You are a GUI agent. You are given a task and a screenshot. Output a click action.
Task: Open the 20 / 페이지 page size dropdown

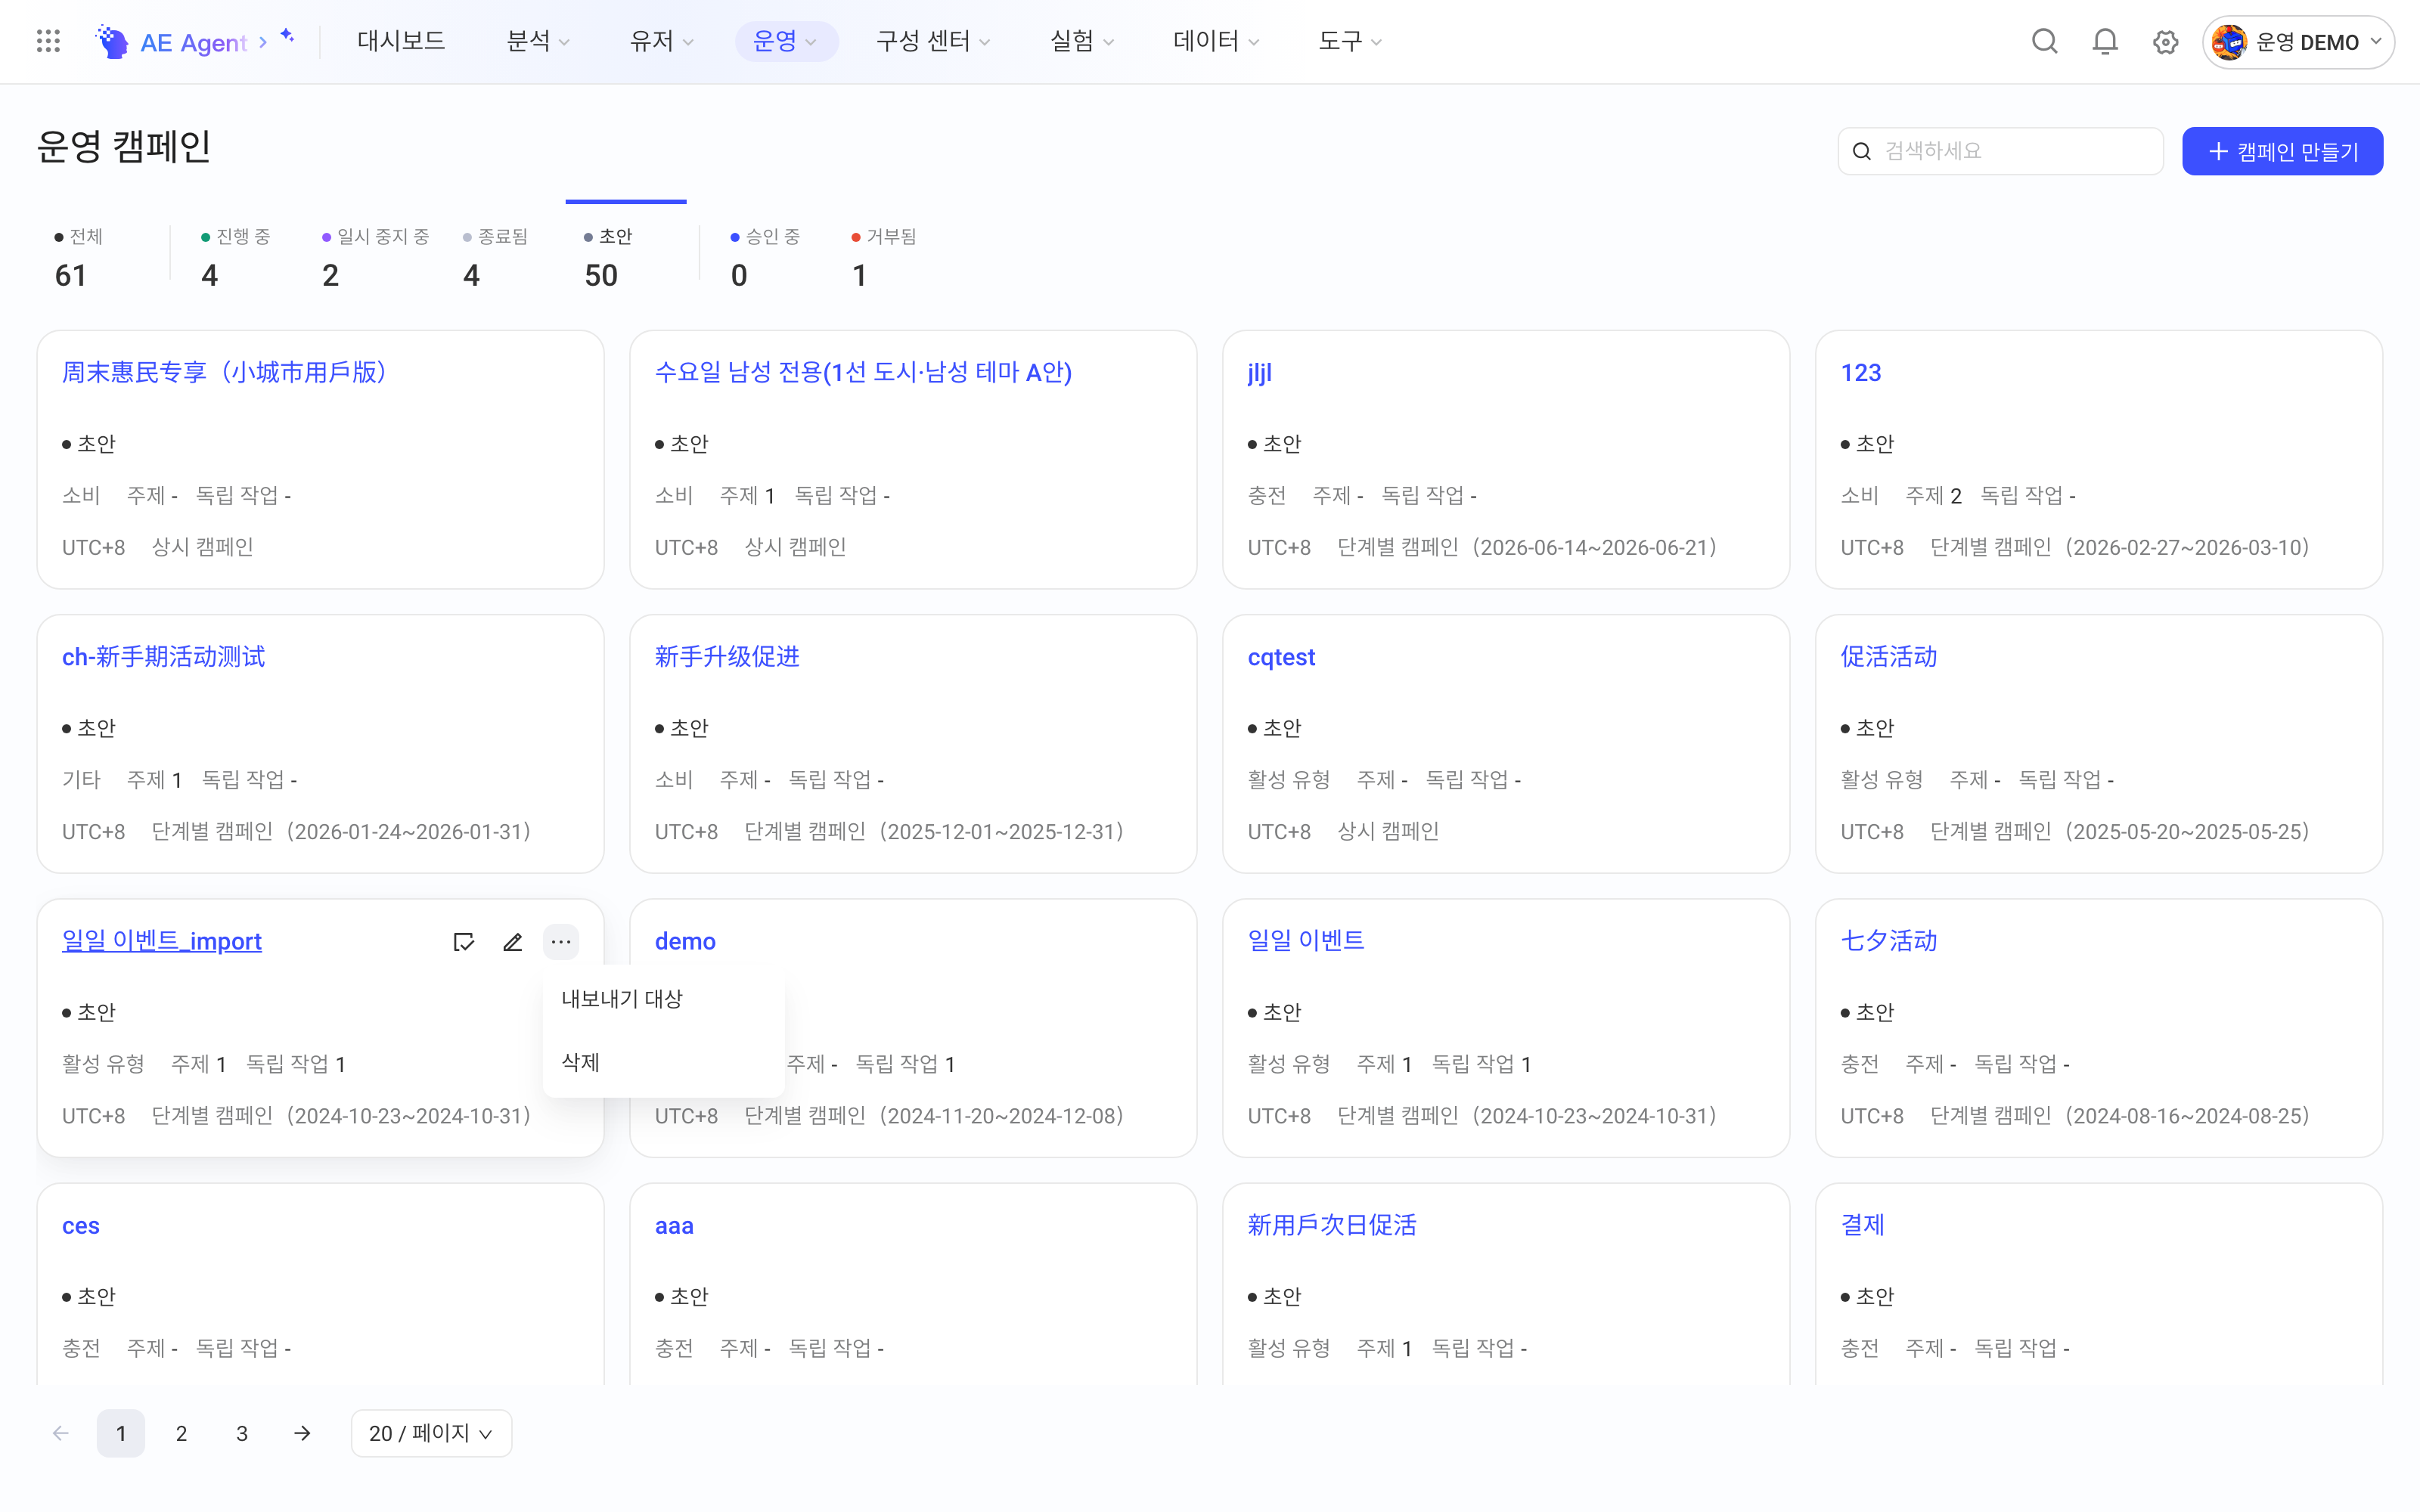431,1433
